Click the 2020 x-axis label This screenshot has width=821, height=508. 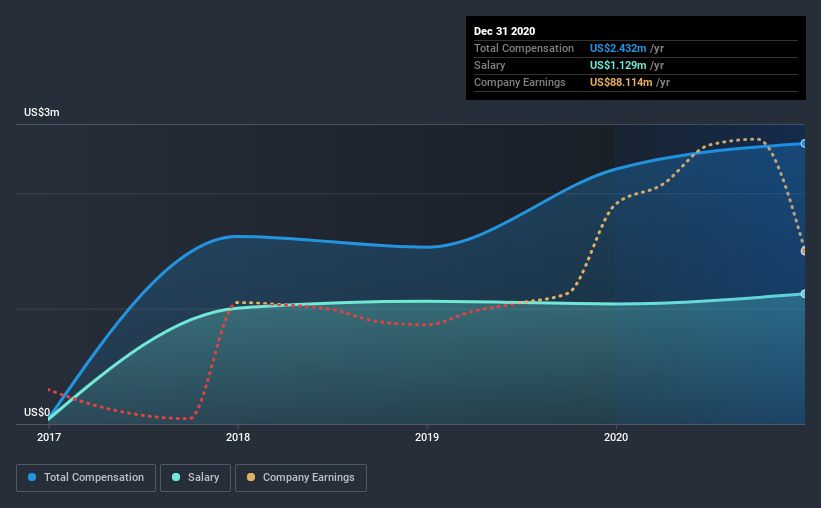tap(616, 437)
